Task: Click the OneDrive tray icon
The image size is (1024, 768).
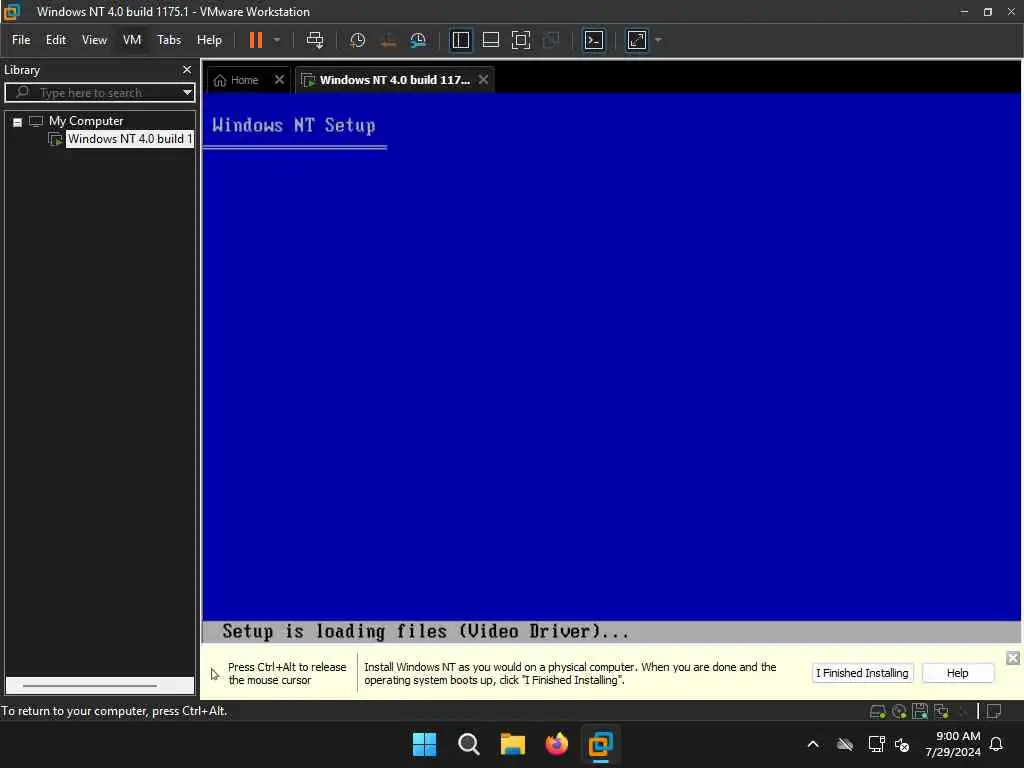Action: [x=845, y=744]
